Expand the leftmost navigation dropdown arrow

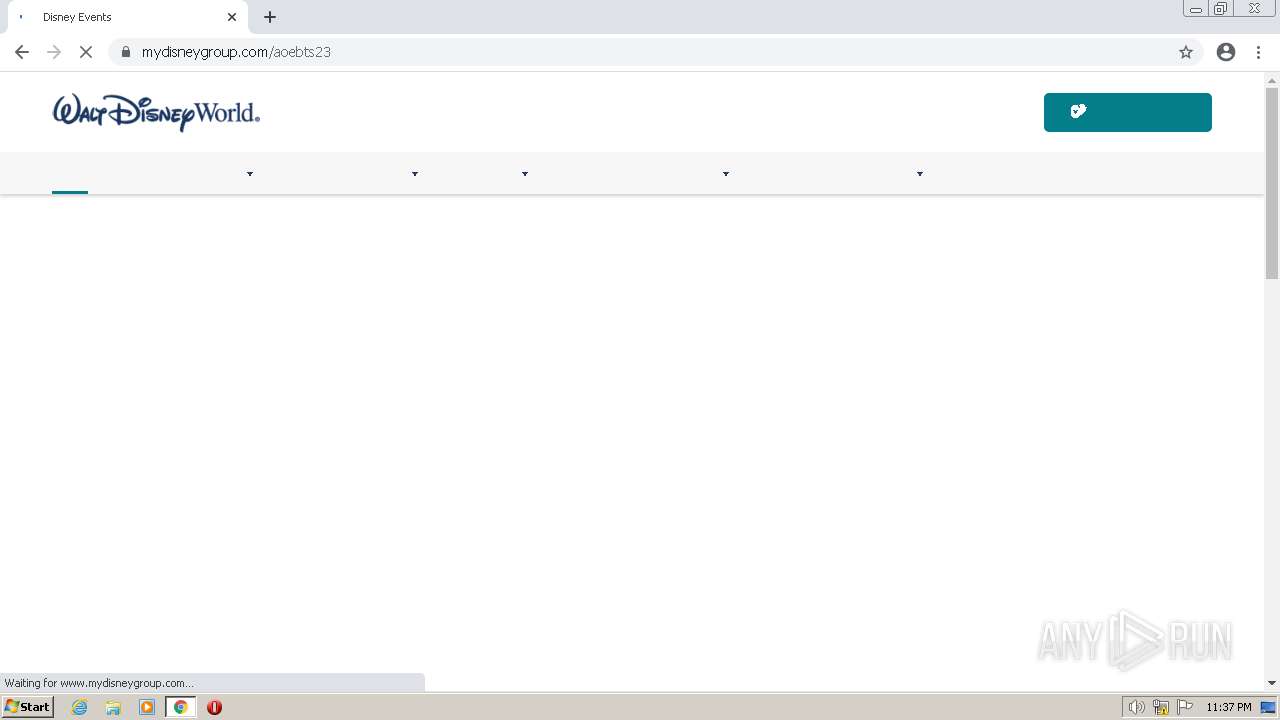click(250, 174)
